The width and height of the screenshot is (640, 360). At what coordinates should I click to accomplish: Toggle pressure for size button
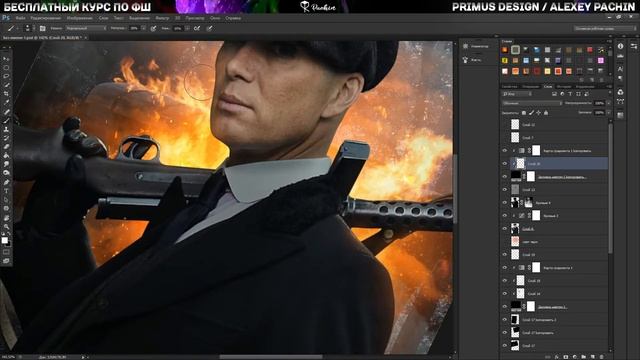(209, 28)
